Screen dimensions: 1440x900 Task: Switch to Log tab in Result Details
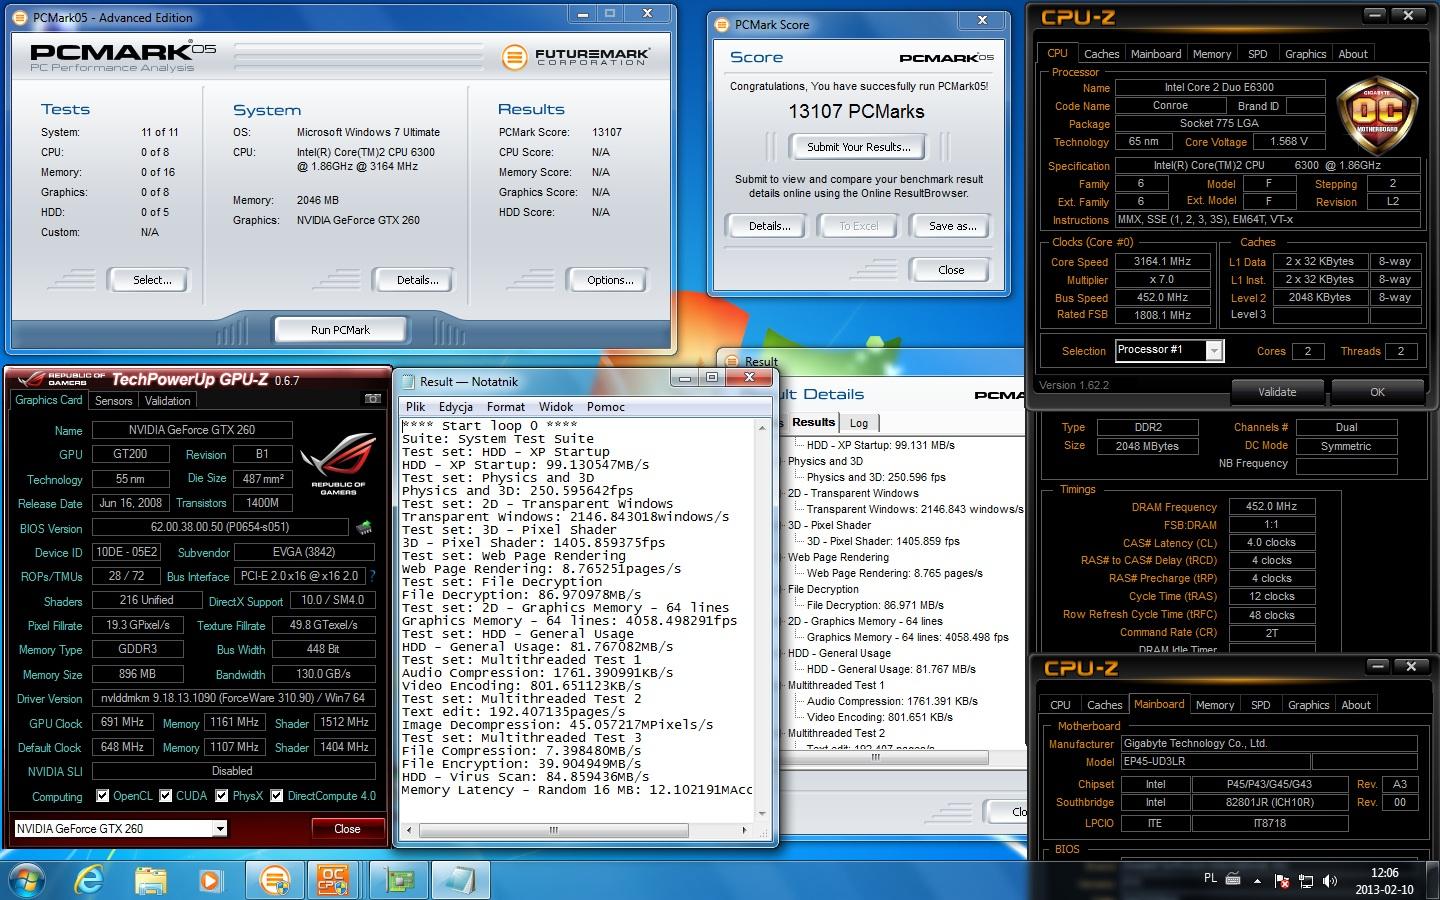[859, 423]
